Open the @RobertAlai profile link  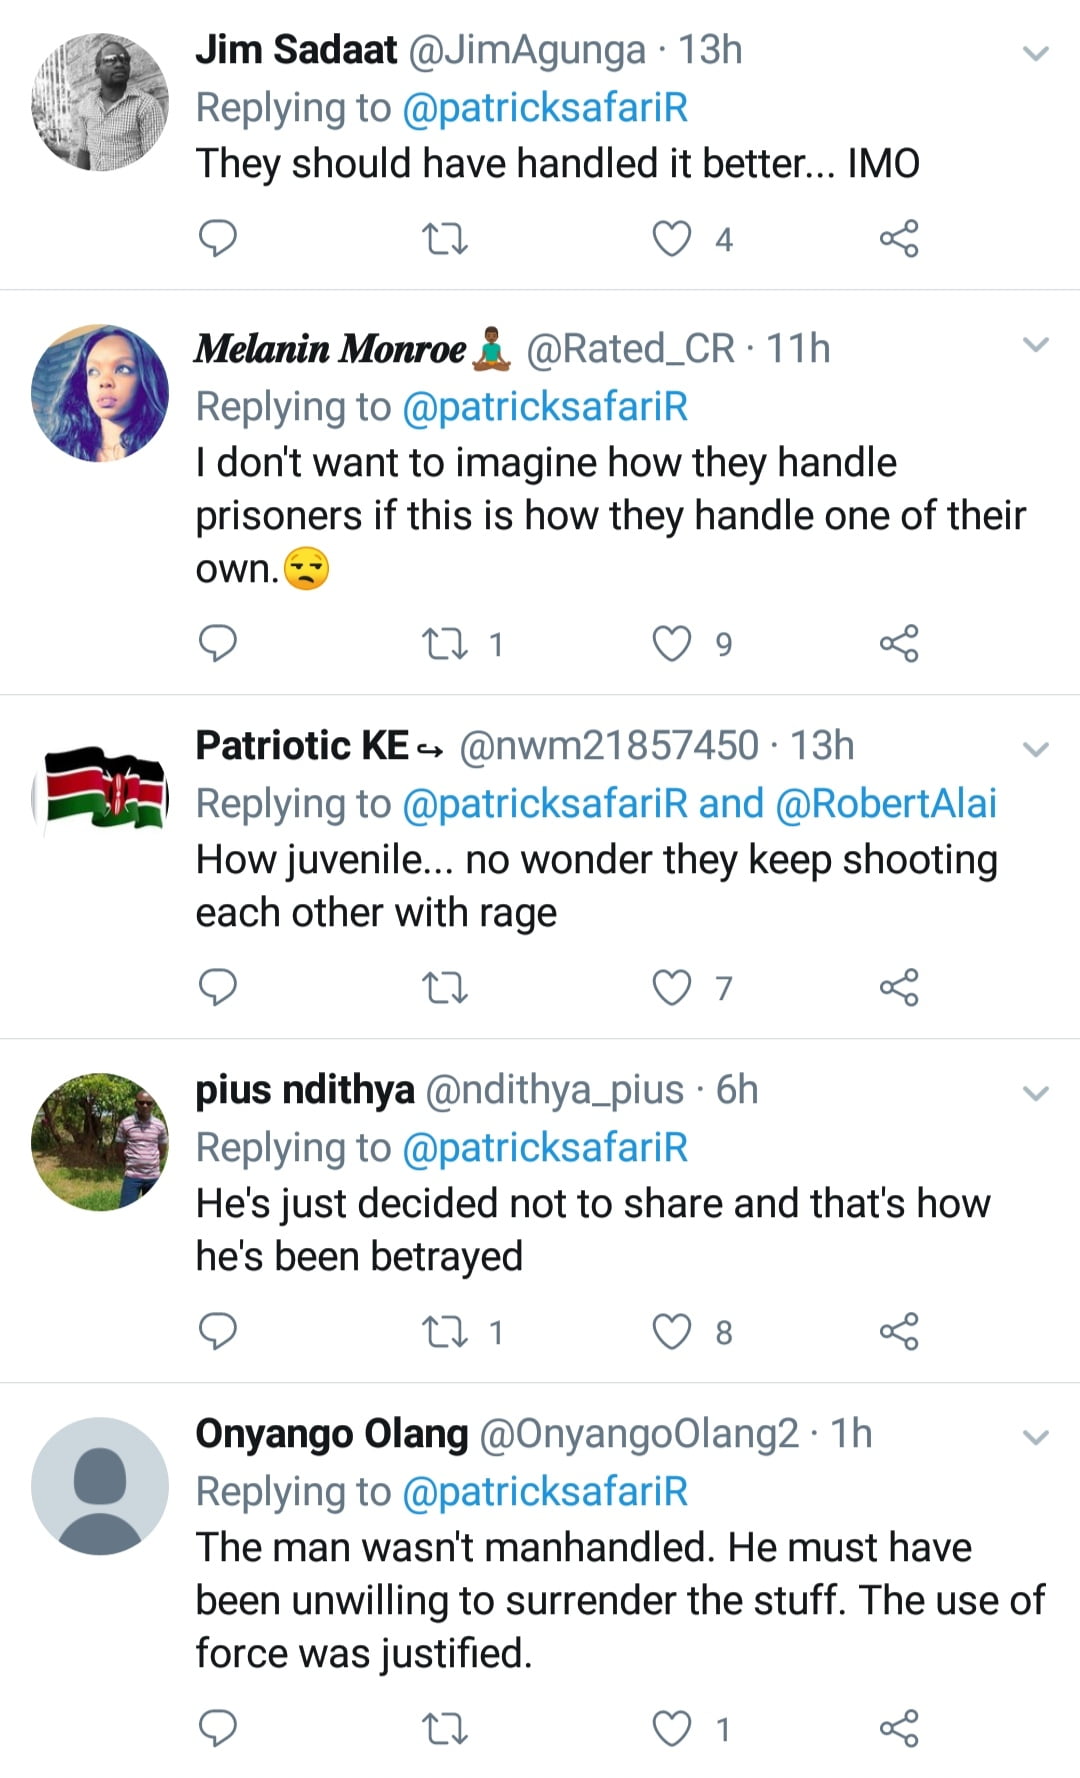[886, 803]
